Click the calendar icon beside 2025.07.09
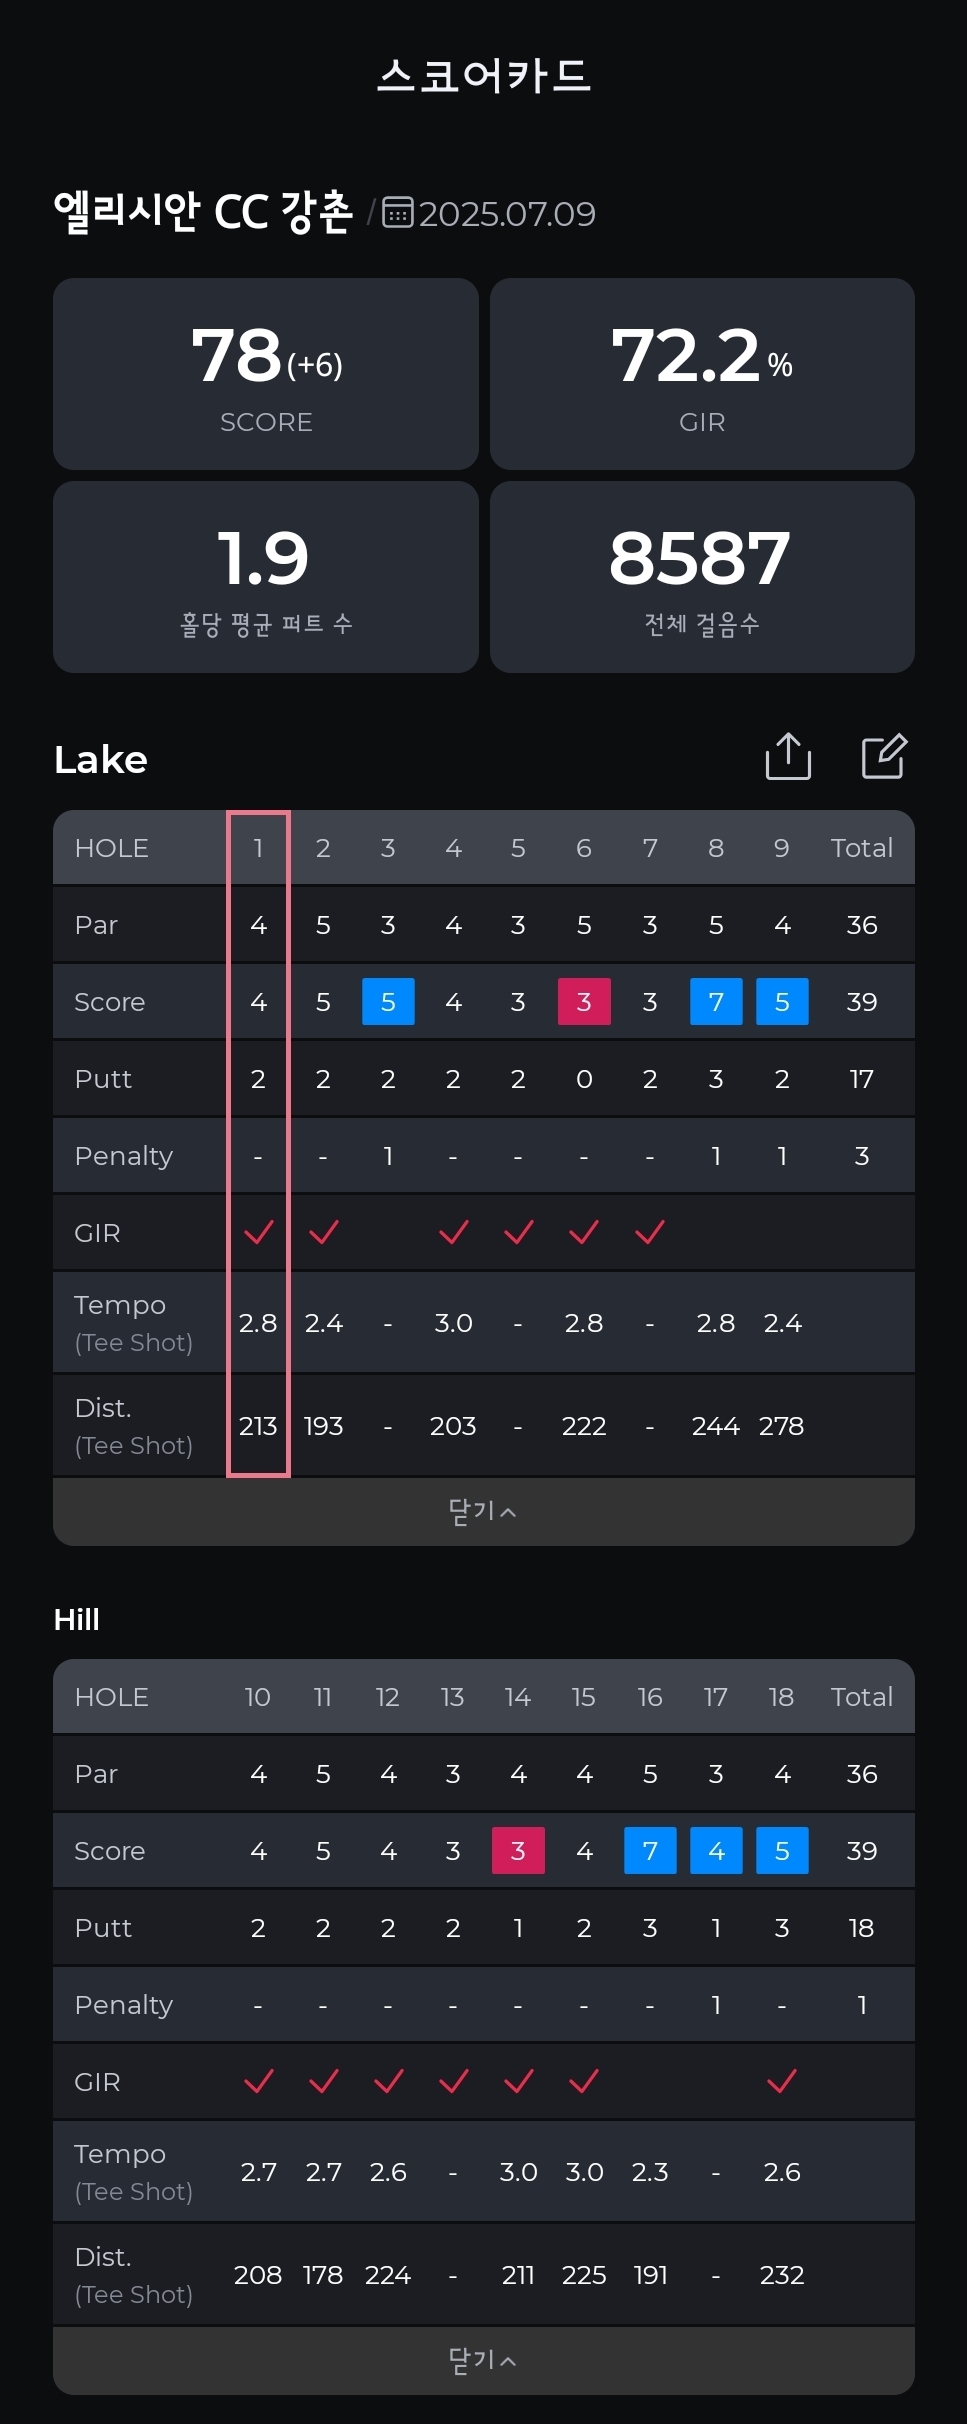This screenshot has height=2424, width=967. pos(398,213)
